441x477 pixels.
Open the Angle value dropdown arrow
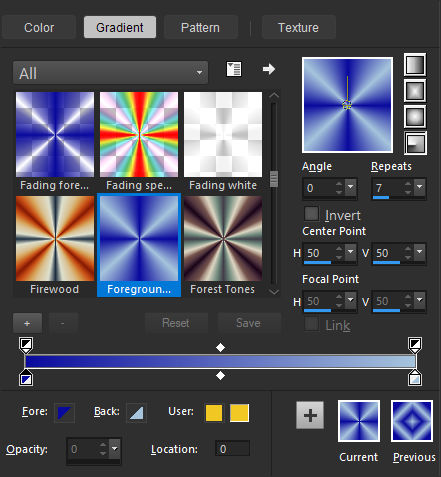(x=351, y=188)
